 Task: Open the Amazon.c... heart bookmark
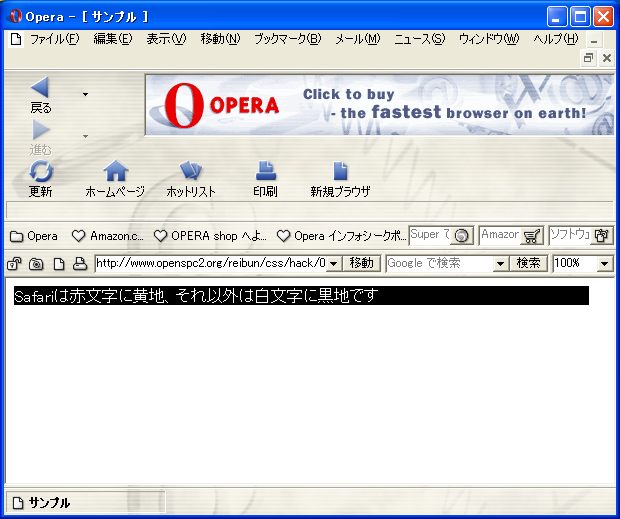click(x=108, y=236)
